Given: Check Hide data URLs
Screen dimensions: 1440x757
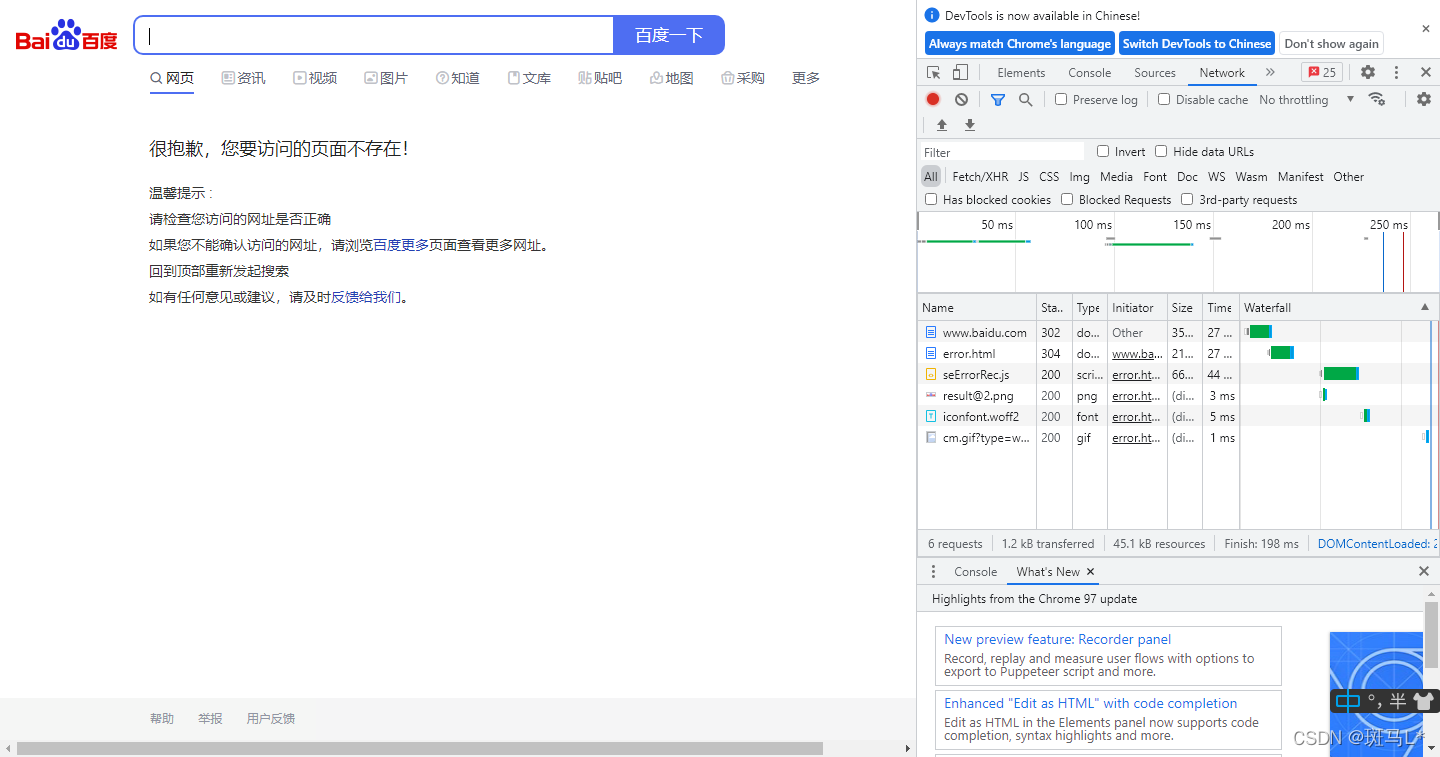Looking at the screenshot, I should (x=1161, y=151).
